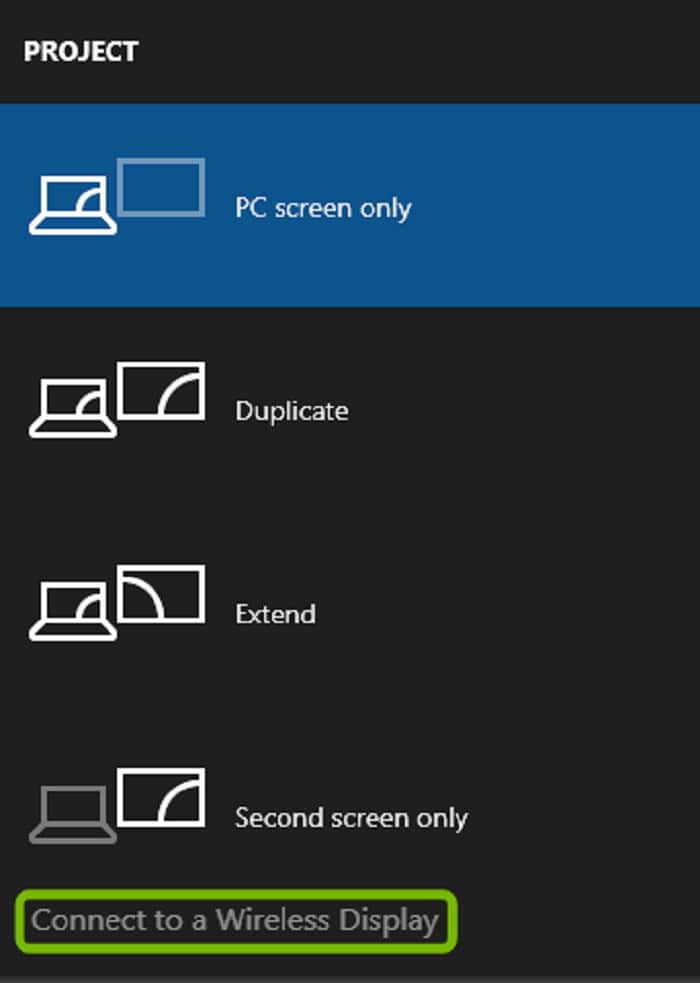This screenshot has height=983, width=700.
Task: Click the monitor icon for Second screen only
Action: click(161, 796)
